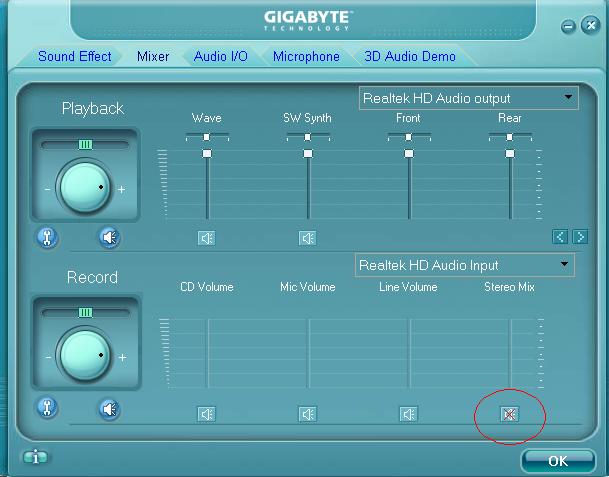609x477 pixels.
Task: Open the Audio I/O tab
Action: pos(221,56)
